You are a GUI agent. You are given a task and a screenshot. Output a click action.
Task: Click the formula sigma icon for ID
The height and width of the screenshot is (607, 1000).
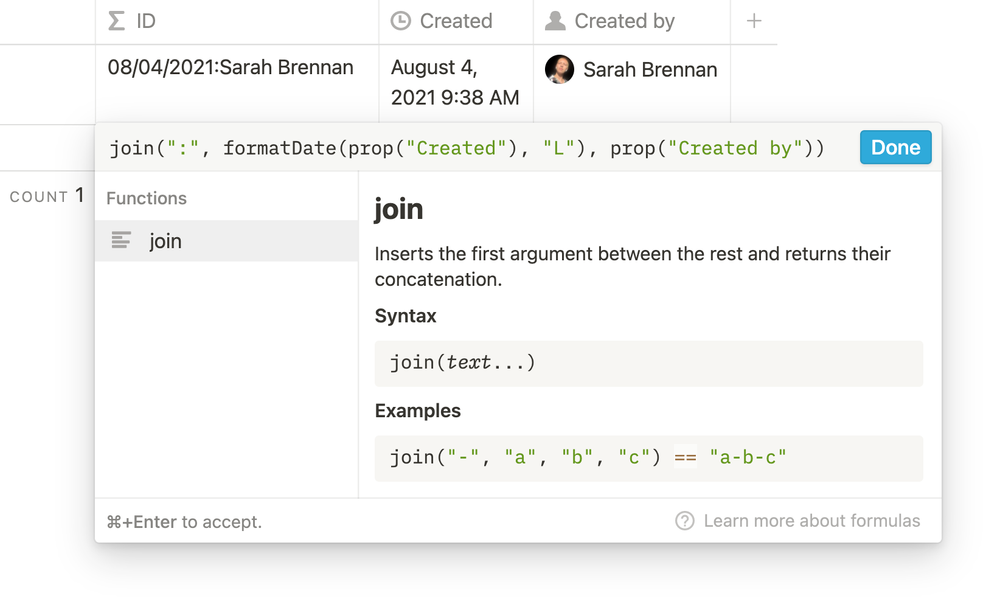pyautogui.click(x=117, y=21)
